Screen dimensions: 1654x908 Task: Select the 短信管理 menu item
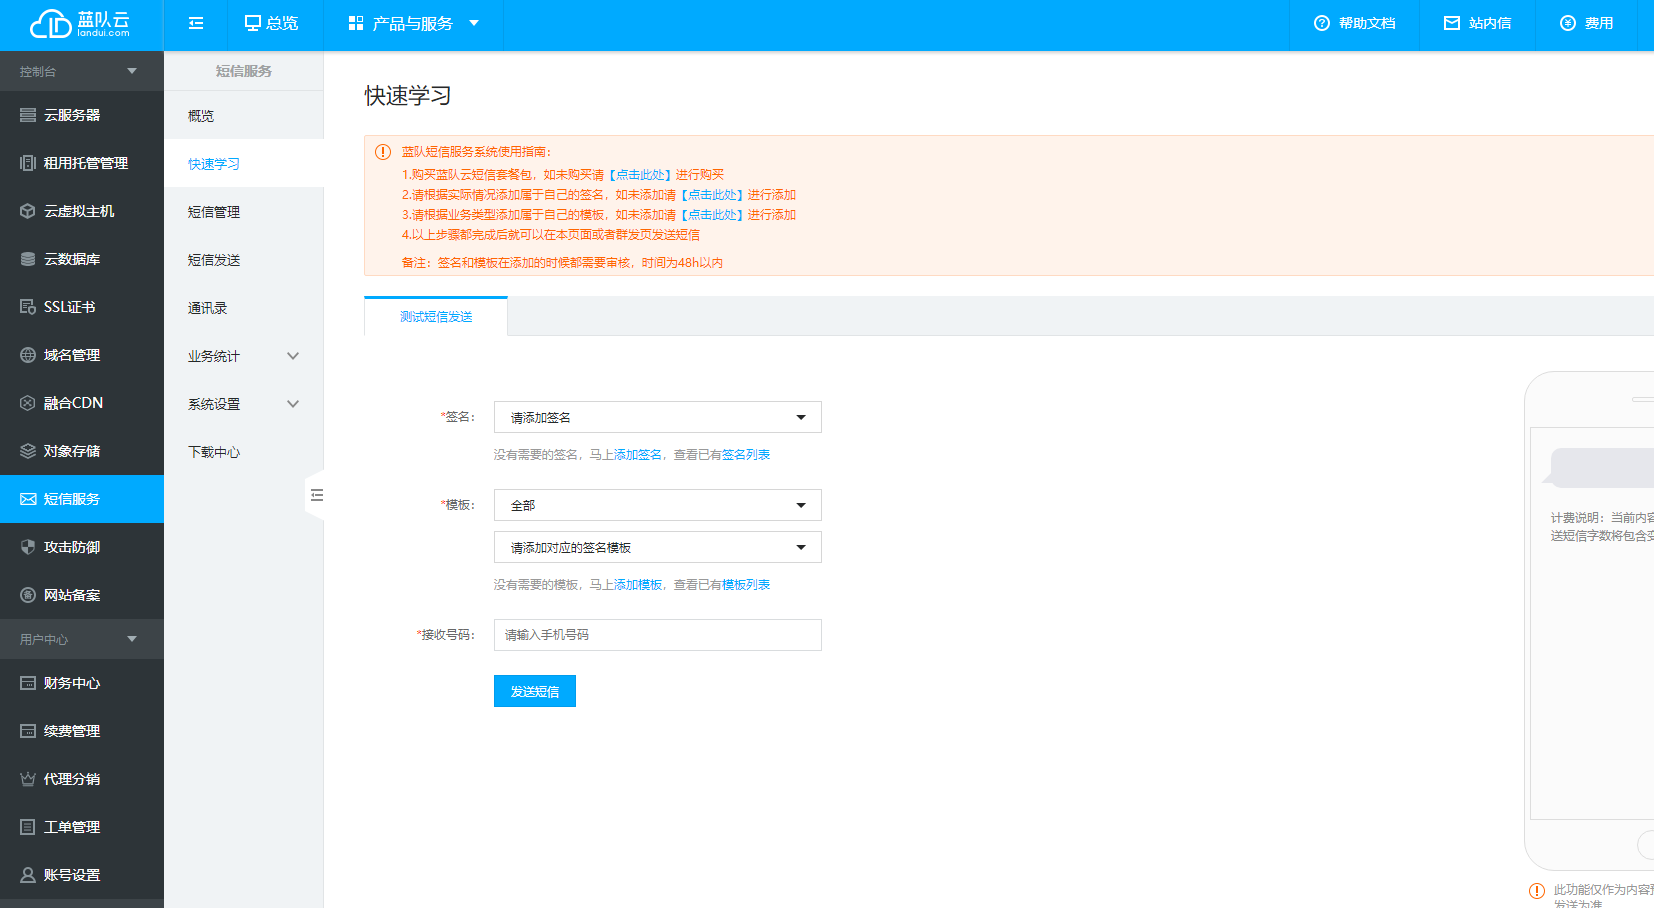(x=214, y=212)
